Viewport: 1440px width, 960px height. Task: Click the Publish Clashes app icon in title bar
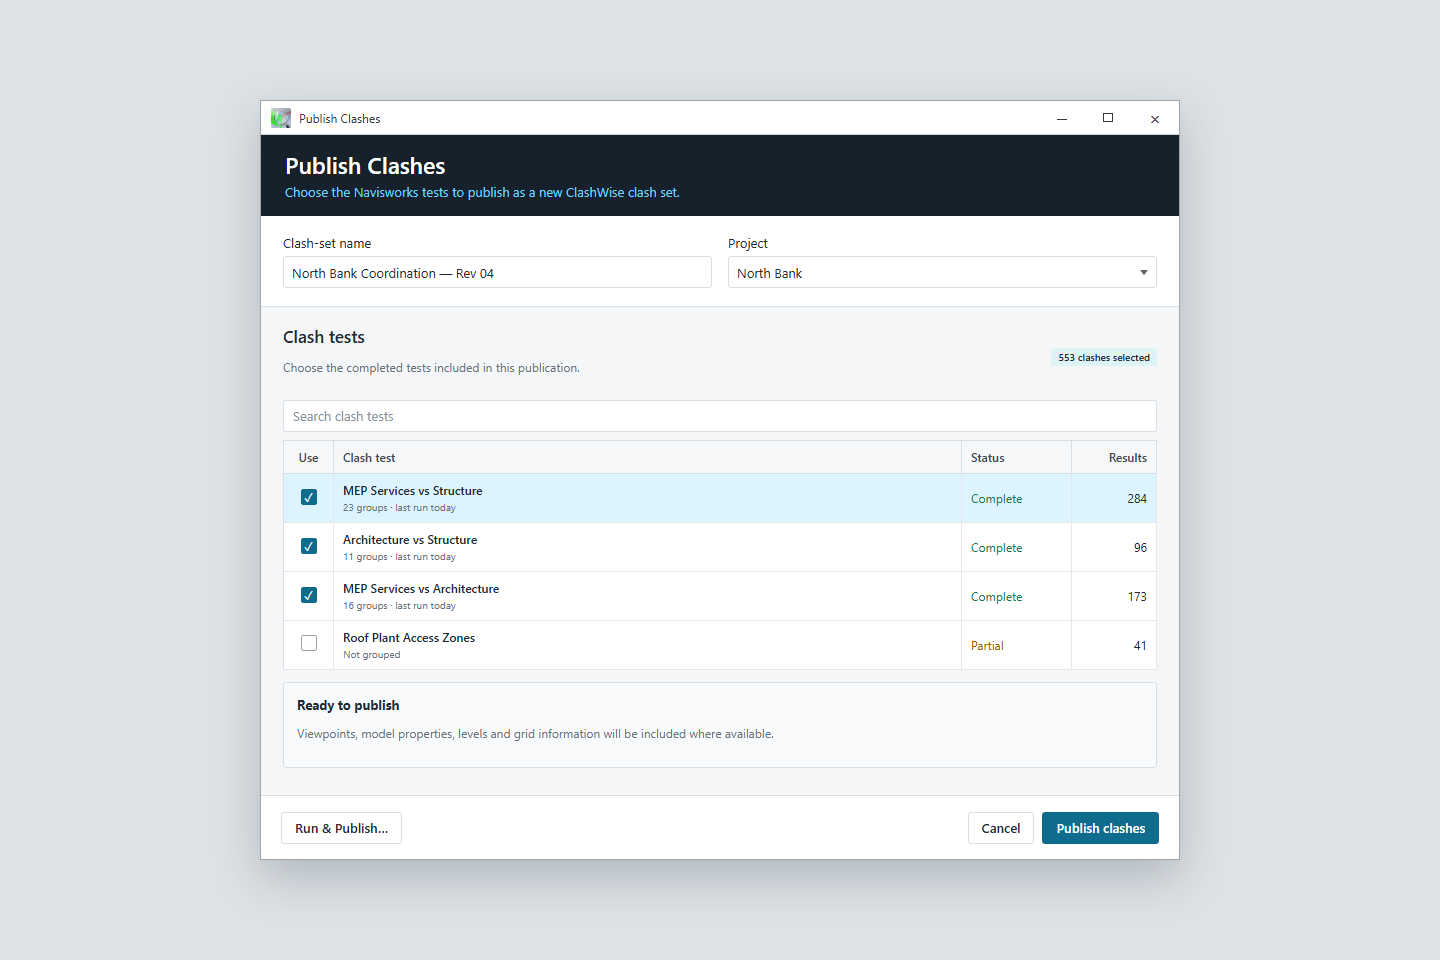281,118
